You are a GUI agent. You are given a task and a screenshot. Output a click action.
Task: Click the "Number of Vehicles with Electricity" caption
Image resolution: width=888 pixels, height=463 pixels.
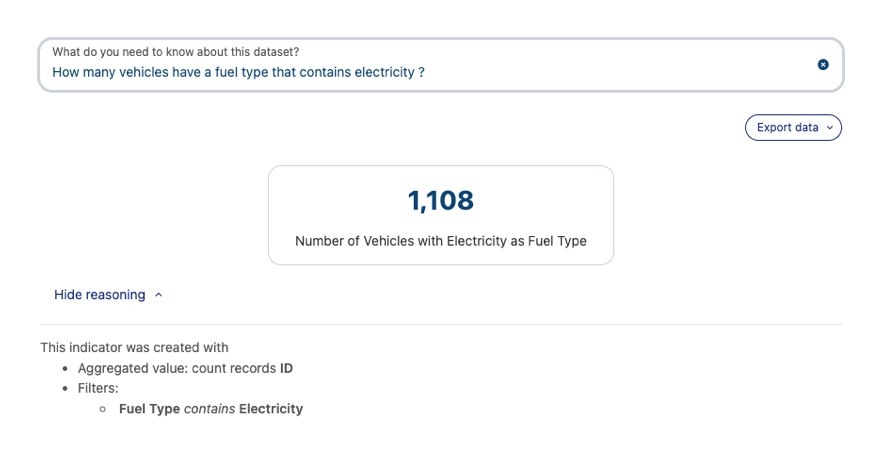point(440,241)
